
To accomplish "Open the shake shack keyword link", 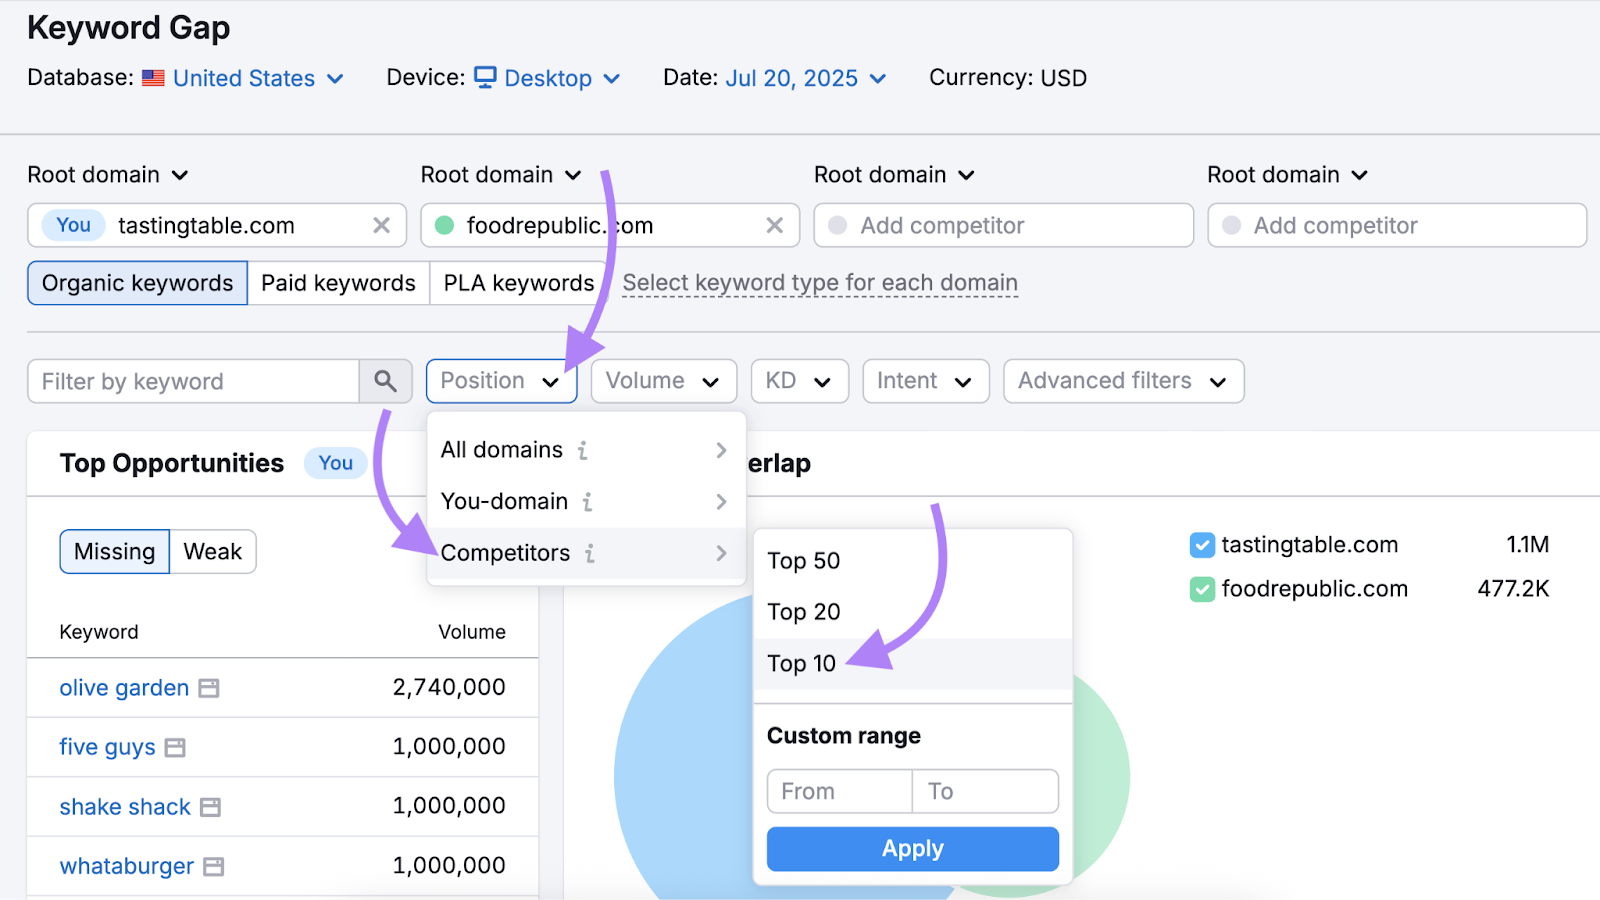I will tap(125, 807).
